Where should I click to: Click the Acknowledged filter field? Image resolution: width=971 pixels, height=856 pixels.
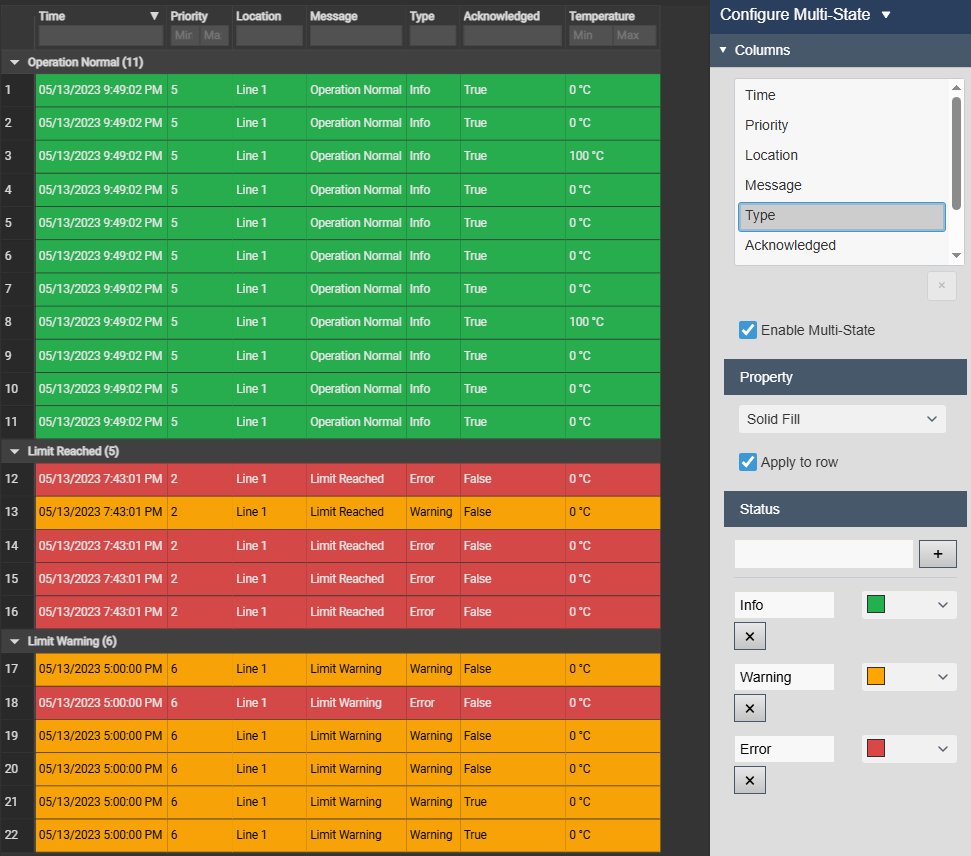513,35
